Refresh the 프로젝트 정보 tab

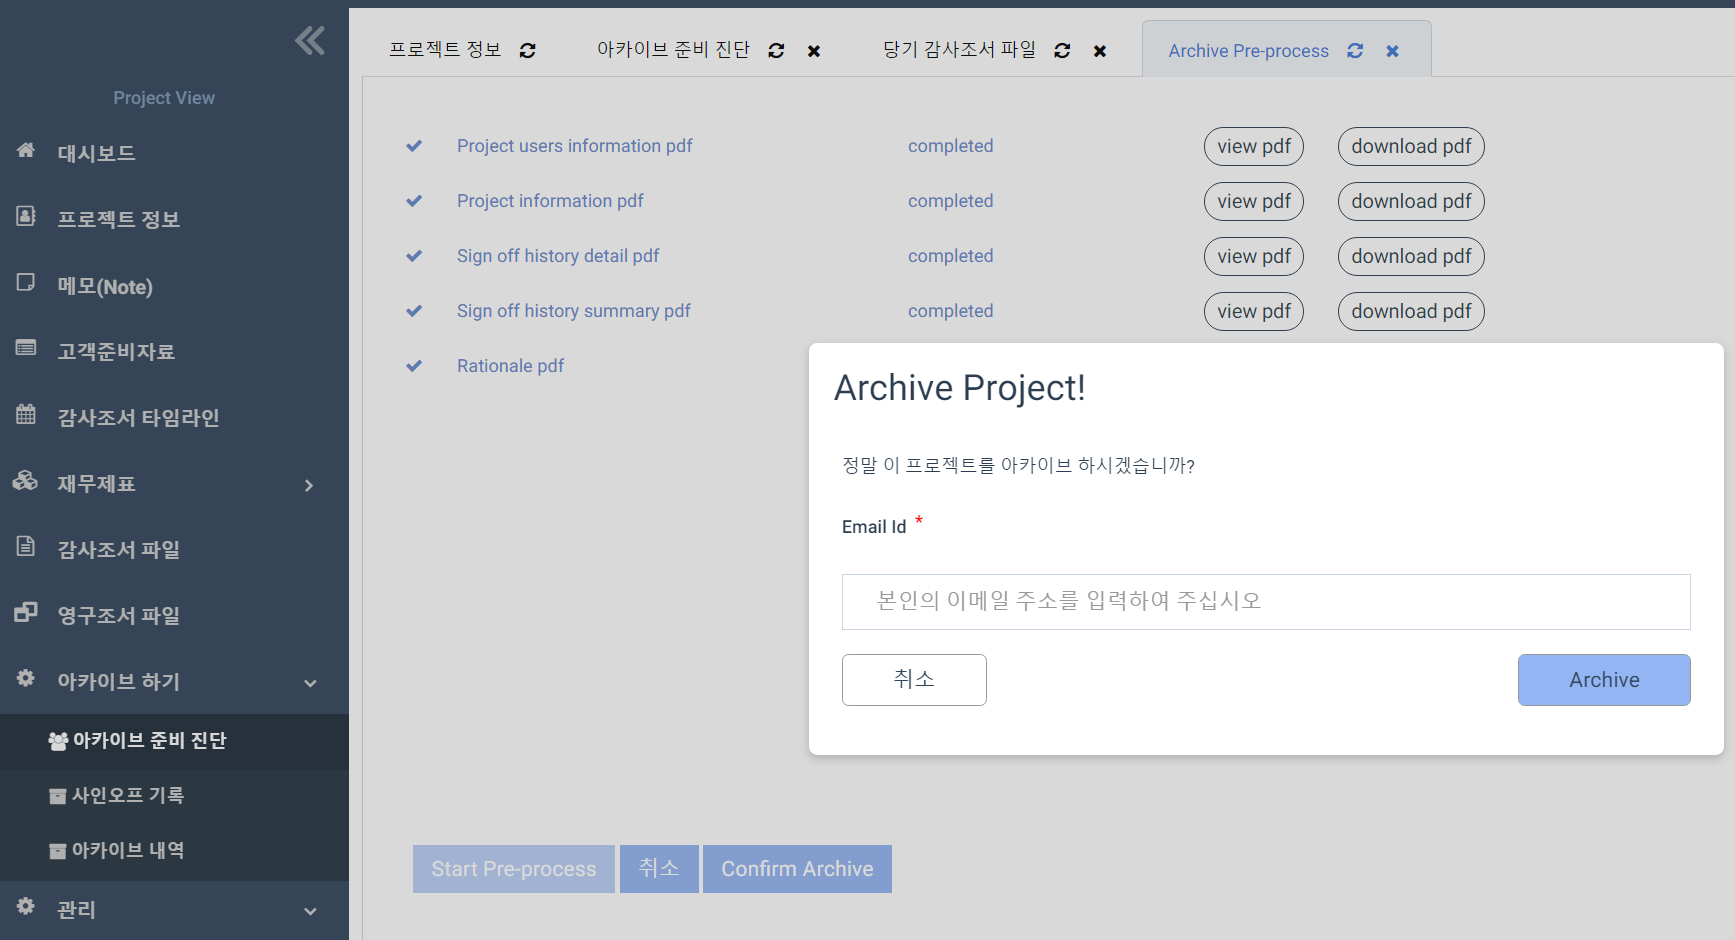(x=527, y=50)
